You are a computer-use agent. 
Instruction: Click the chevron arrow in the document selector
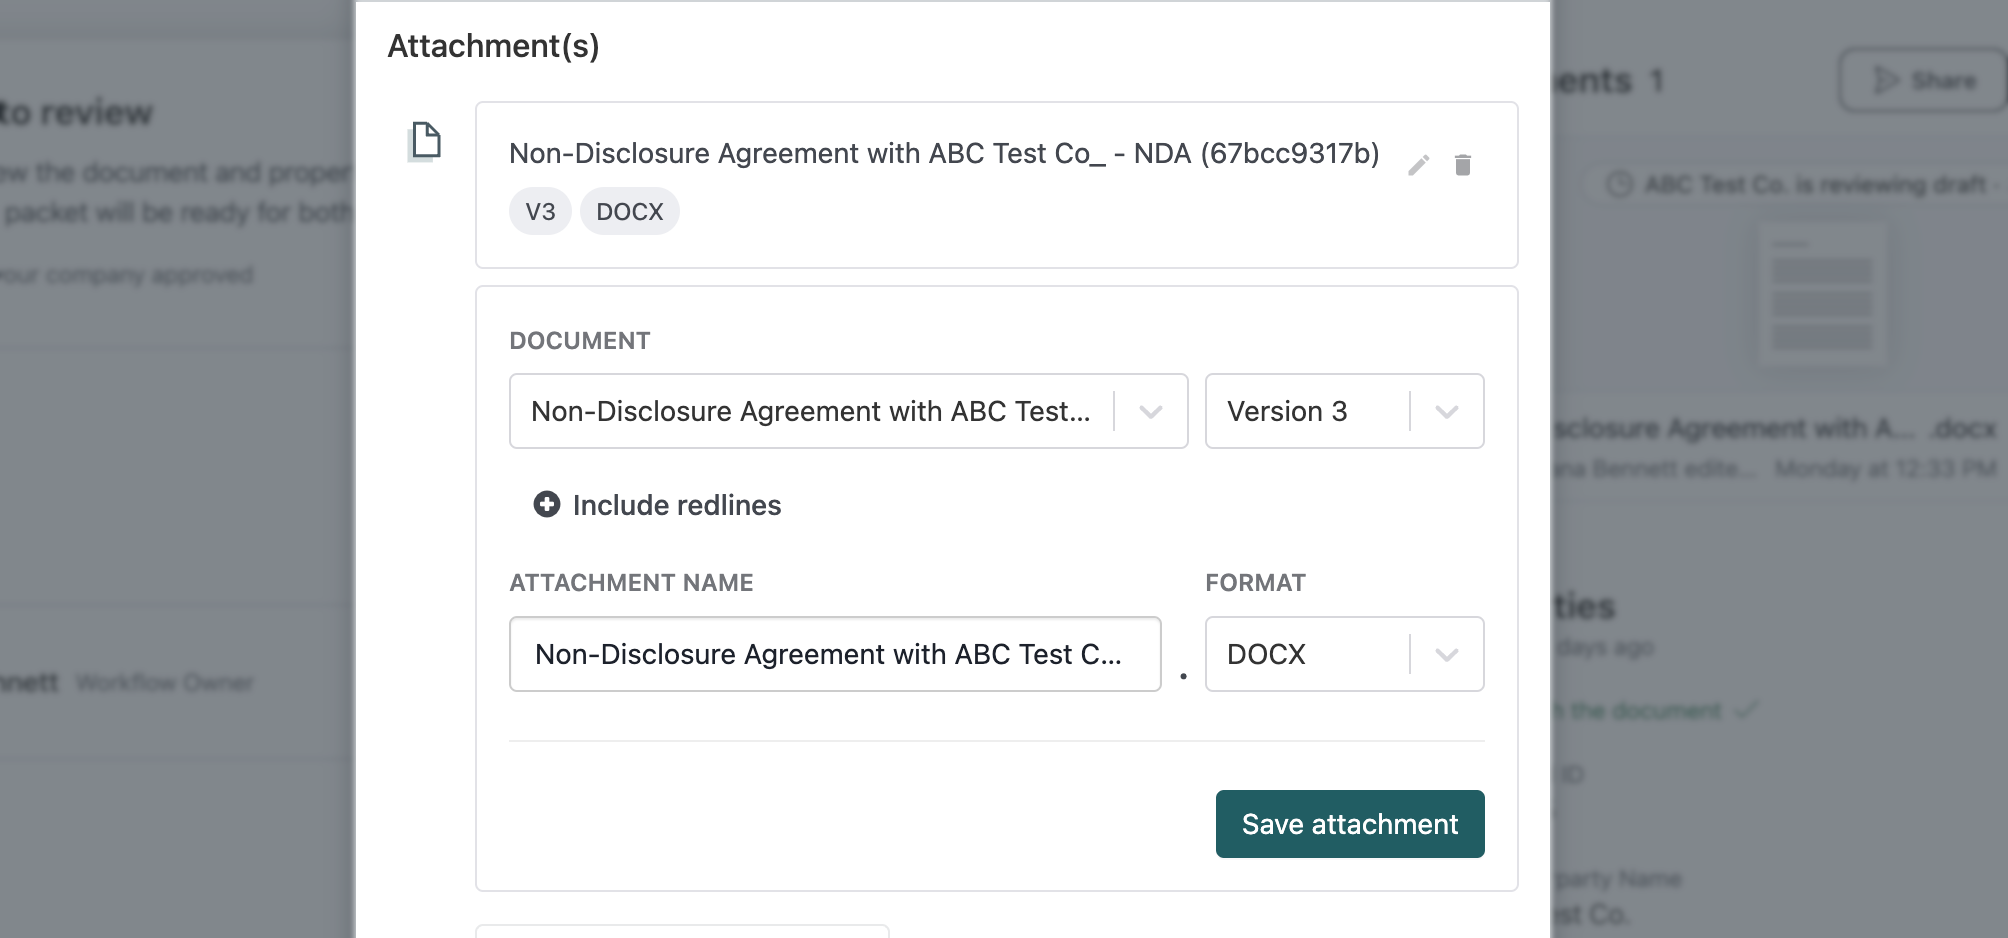click(x=1151, y=412)
